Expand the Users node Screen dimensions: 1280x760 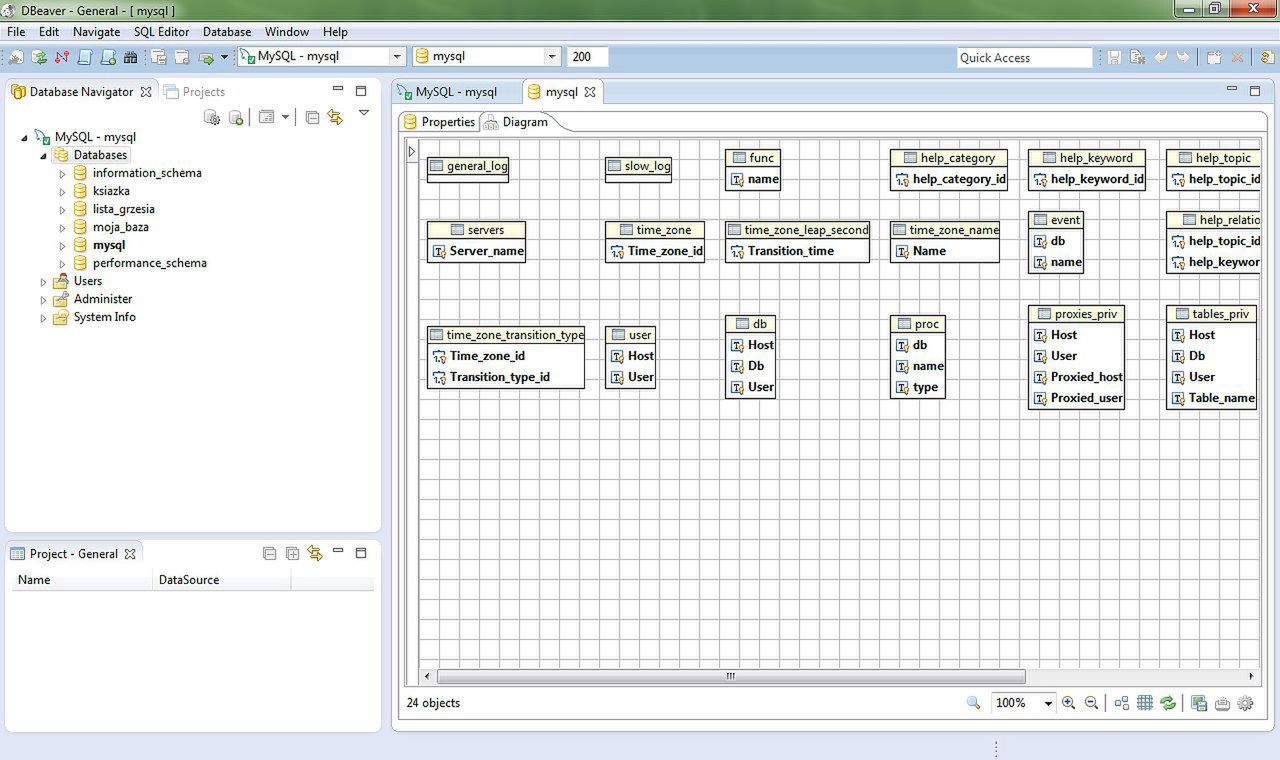43,281
